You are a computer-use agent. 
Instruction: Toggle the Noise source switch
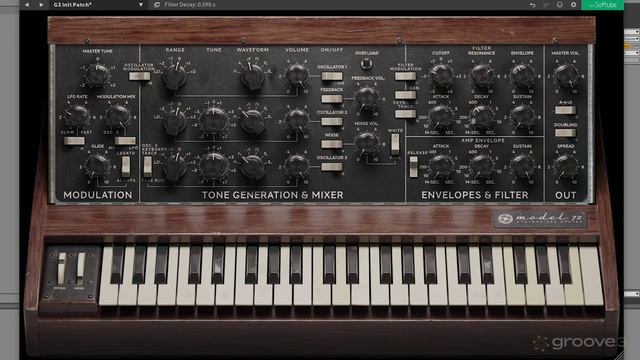click(x=332, y=144)
